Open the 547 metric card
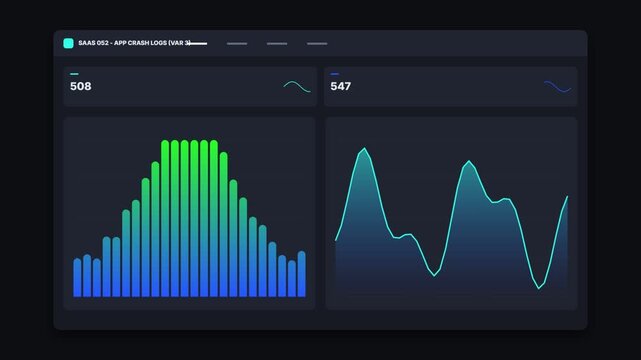Viewport: 641px width, 360px height. pyautogui.click(x=450, y=87)
